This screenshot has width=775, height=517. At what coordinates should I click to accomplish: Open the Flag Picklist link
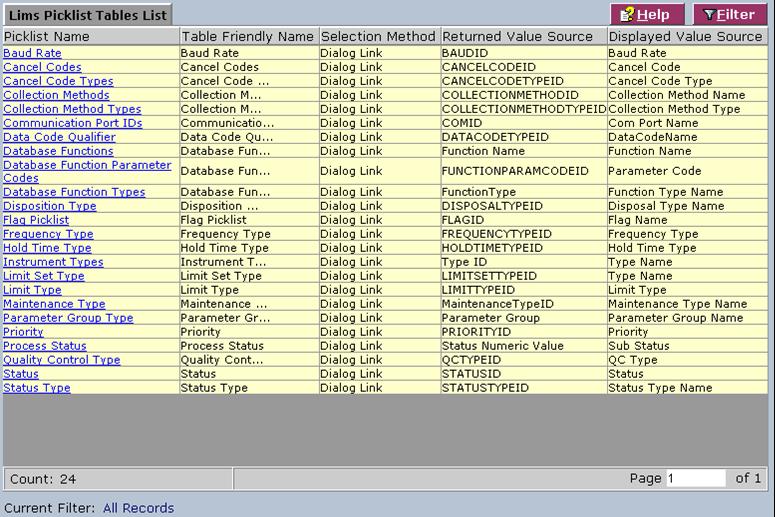coord(36,220)
